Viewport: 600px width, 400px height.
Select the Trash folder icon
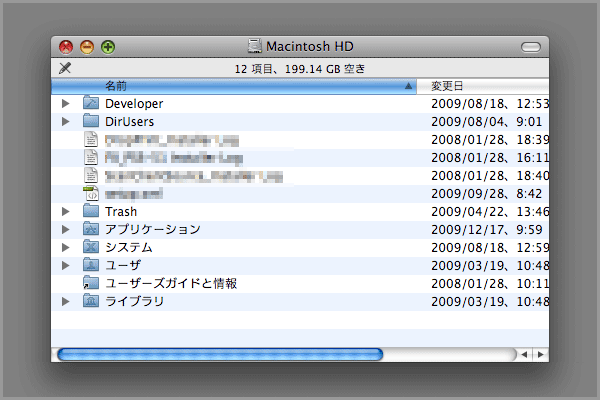pyautogui.click(x=91, y=211)
